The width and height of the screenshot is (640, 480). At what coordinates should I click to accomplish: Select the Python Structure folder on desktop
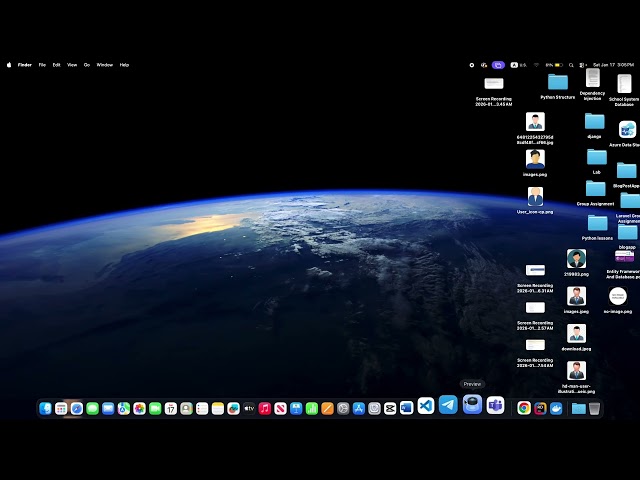coord(558,82)
